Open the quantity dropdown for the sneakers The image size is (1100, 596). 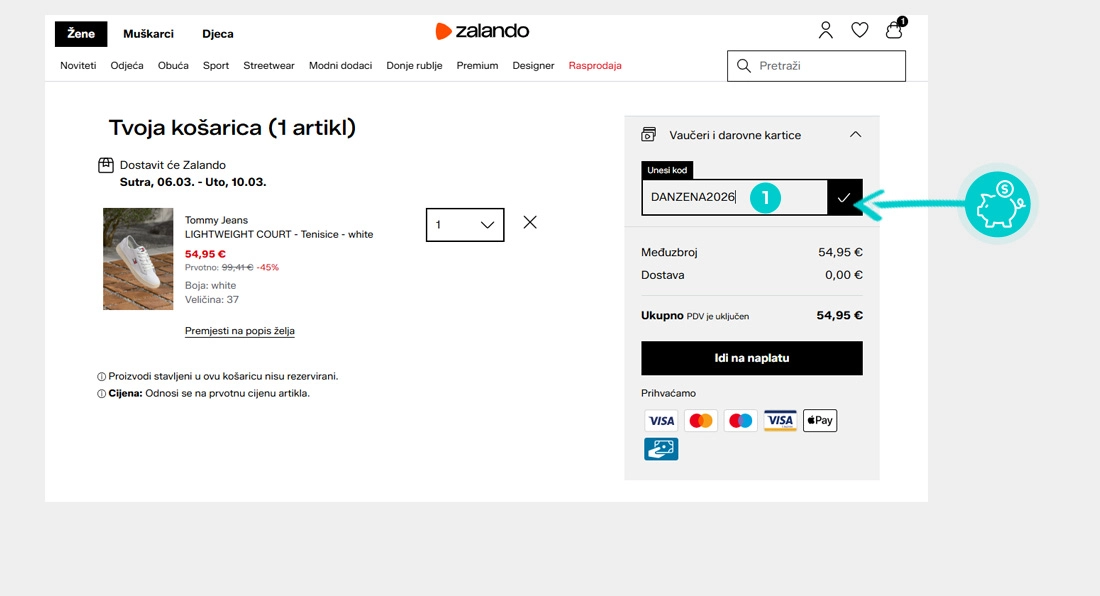tap(486, 224)
